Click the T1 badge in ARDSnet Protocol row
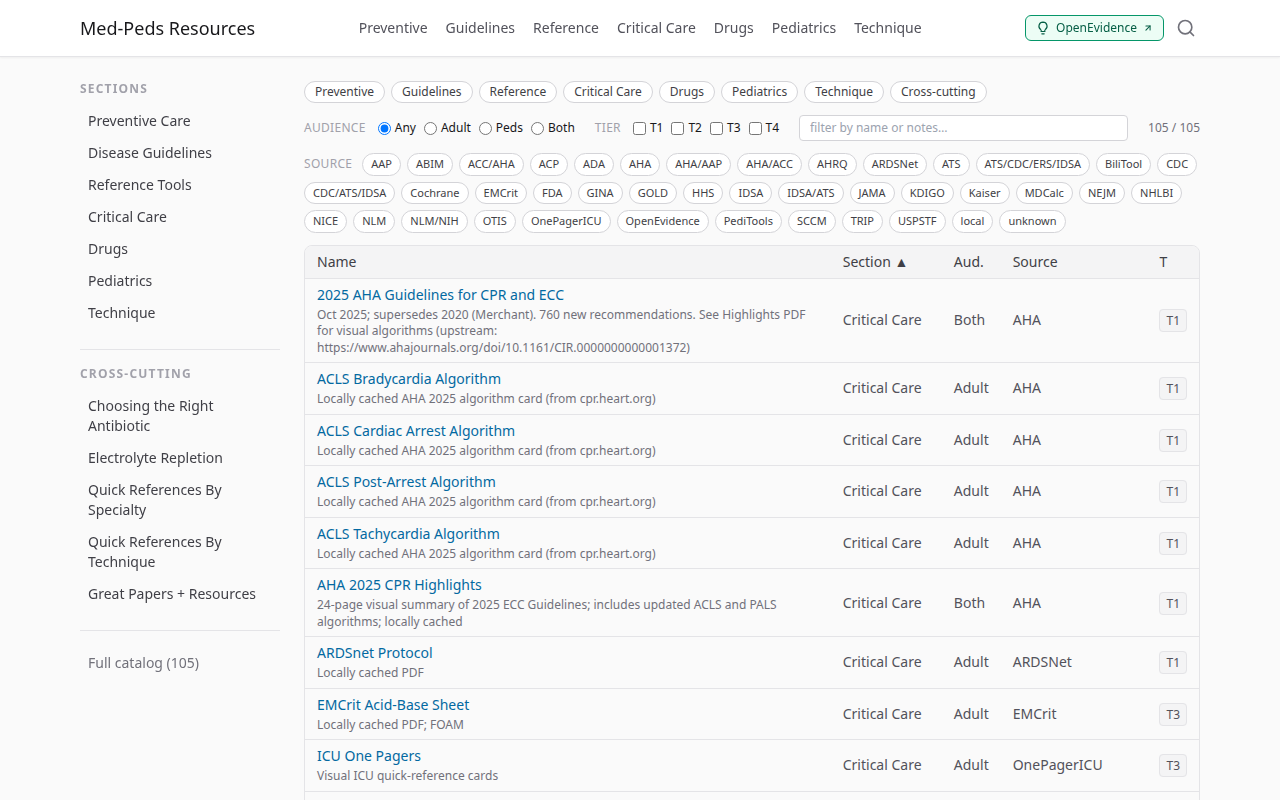Image resolution: width=1280 pixels, height=800 pixels. [x=1173, y=662]
